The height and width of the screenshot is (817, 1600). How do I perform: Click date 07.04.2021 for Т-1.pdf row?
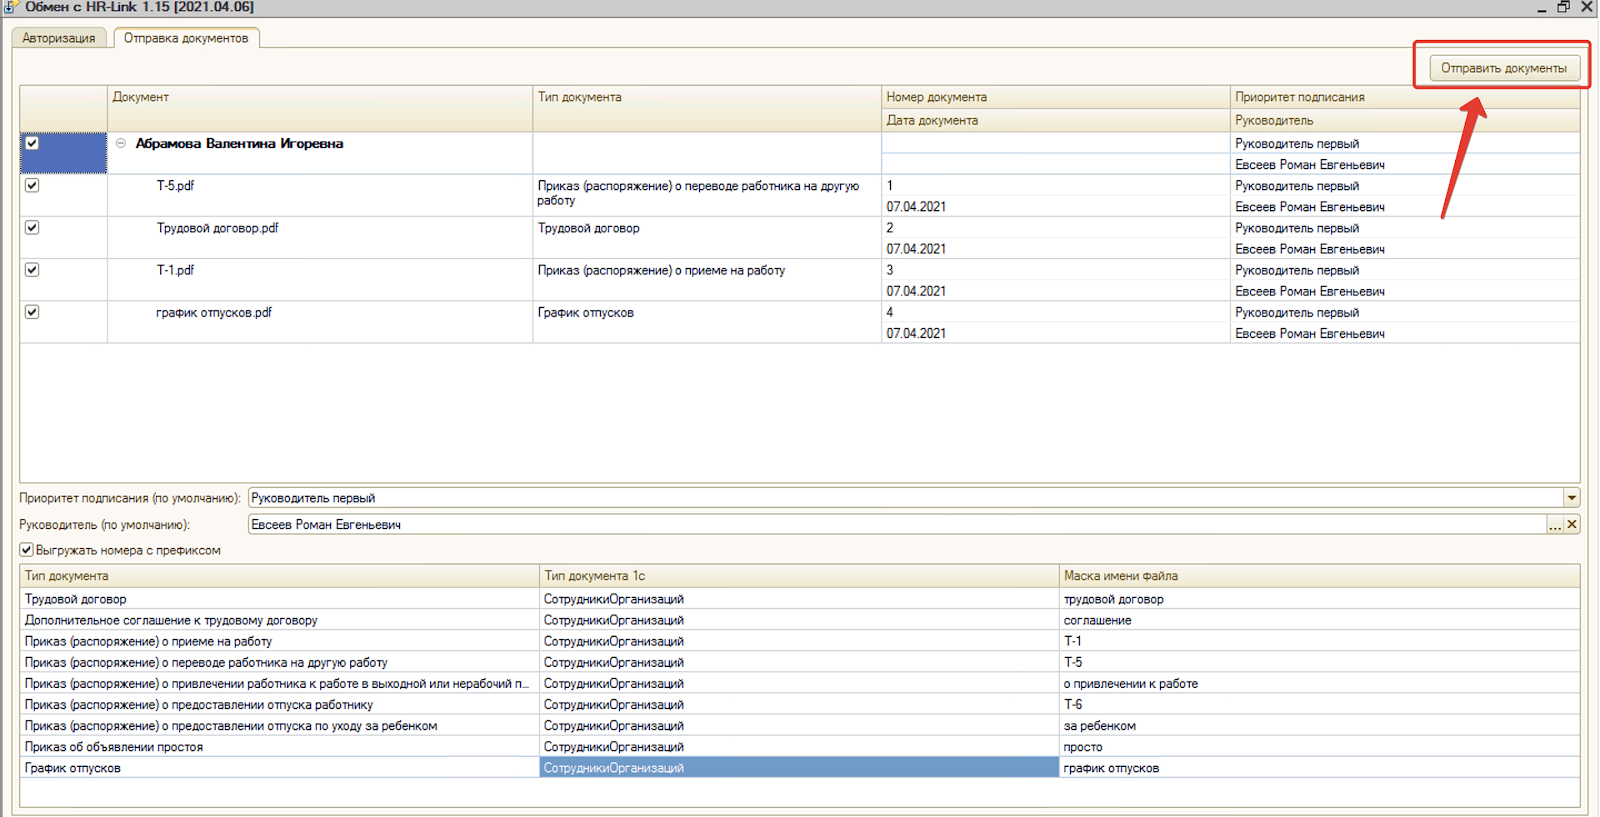click(x=1056, y=291)
